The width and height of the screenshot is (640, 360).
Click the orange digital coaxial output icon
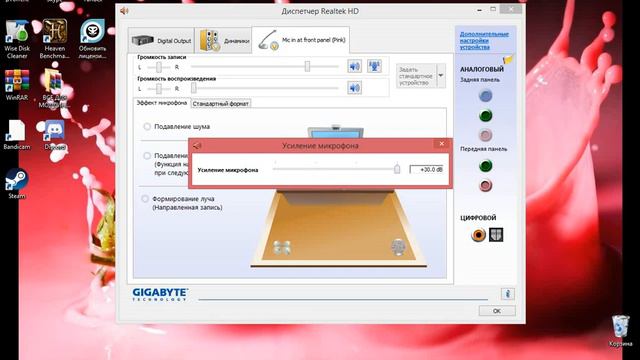pyautogui.click(x=478, y=235)
